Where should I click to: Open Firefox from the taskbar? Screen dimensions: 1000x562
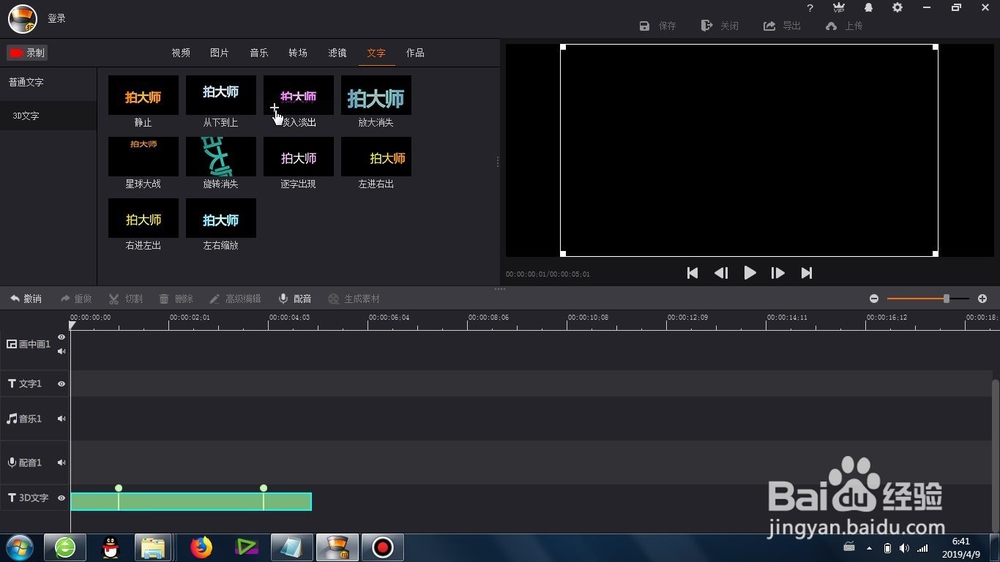(x=201, y=547)
